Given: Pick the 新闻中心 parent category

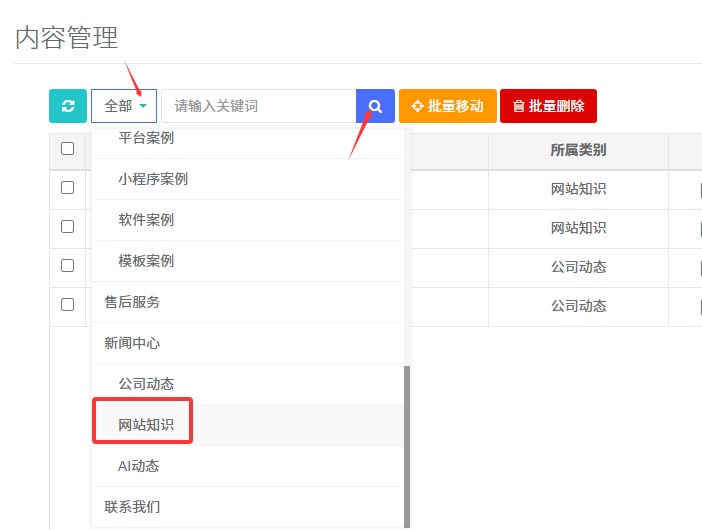Looking at the screenshot, I should click(x=132, y=343).
